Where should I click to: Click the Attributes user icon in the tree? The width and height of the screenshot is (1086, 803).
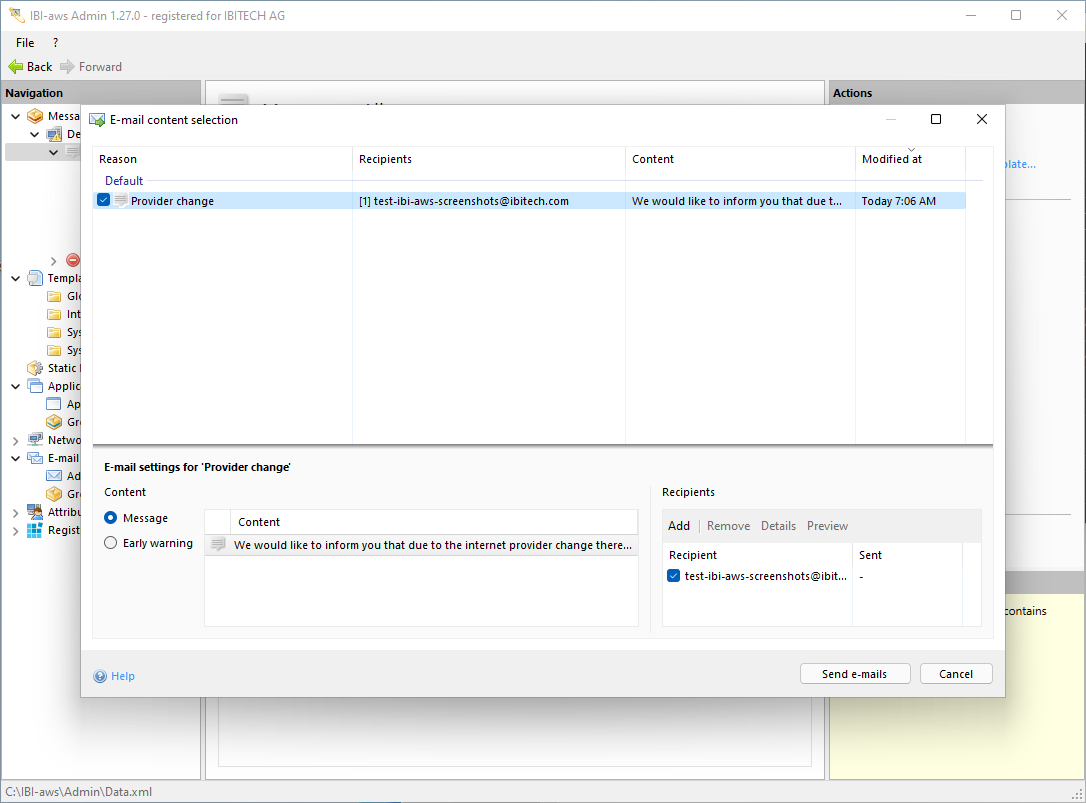35,512
